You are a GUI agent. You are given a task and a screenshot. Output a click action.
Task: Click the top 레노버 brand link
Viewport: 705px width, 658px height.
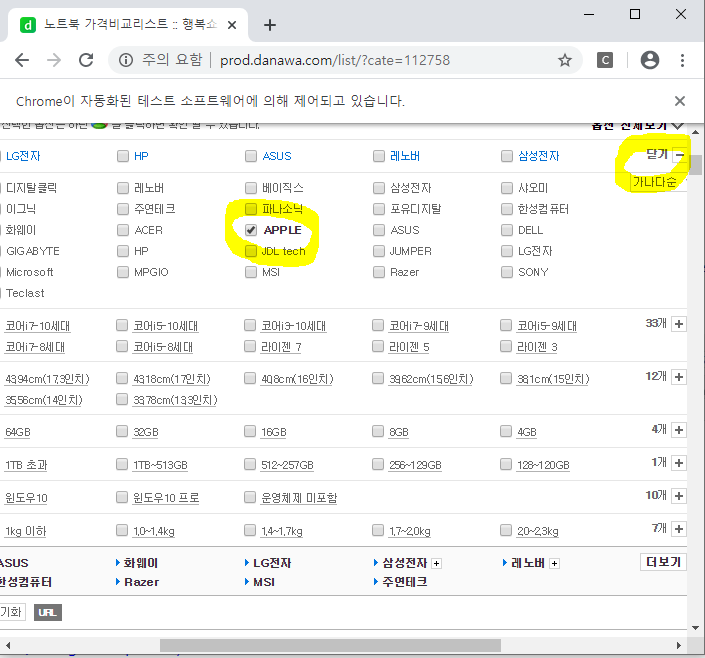(x=405, y=156)
